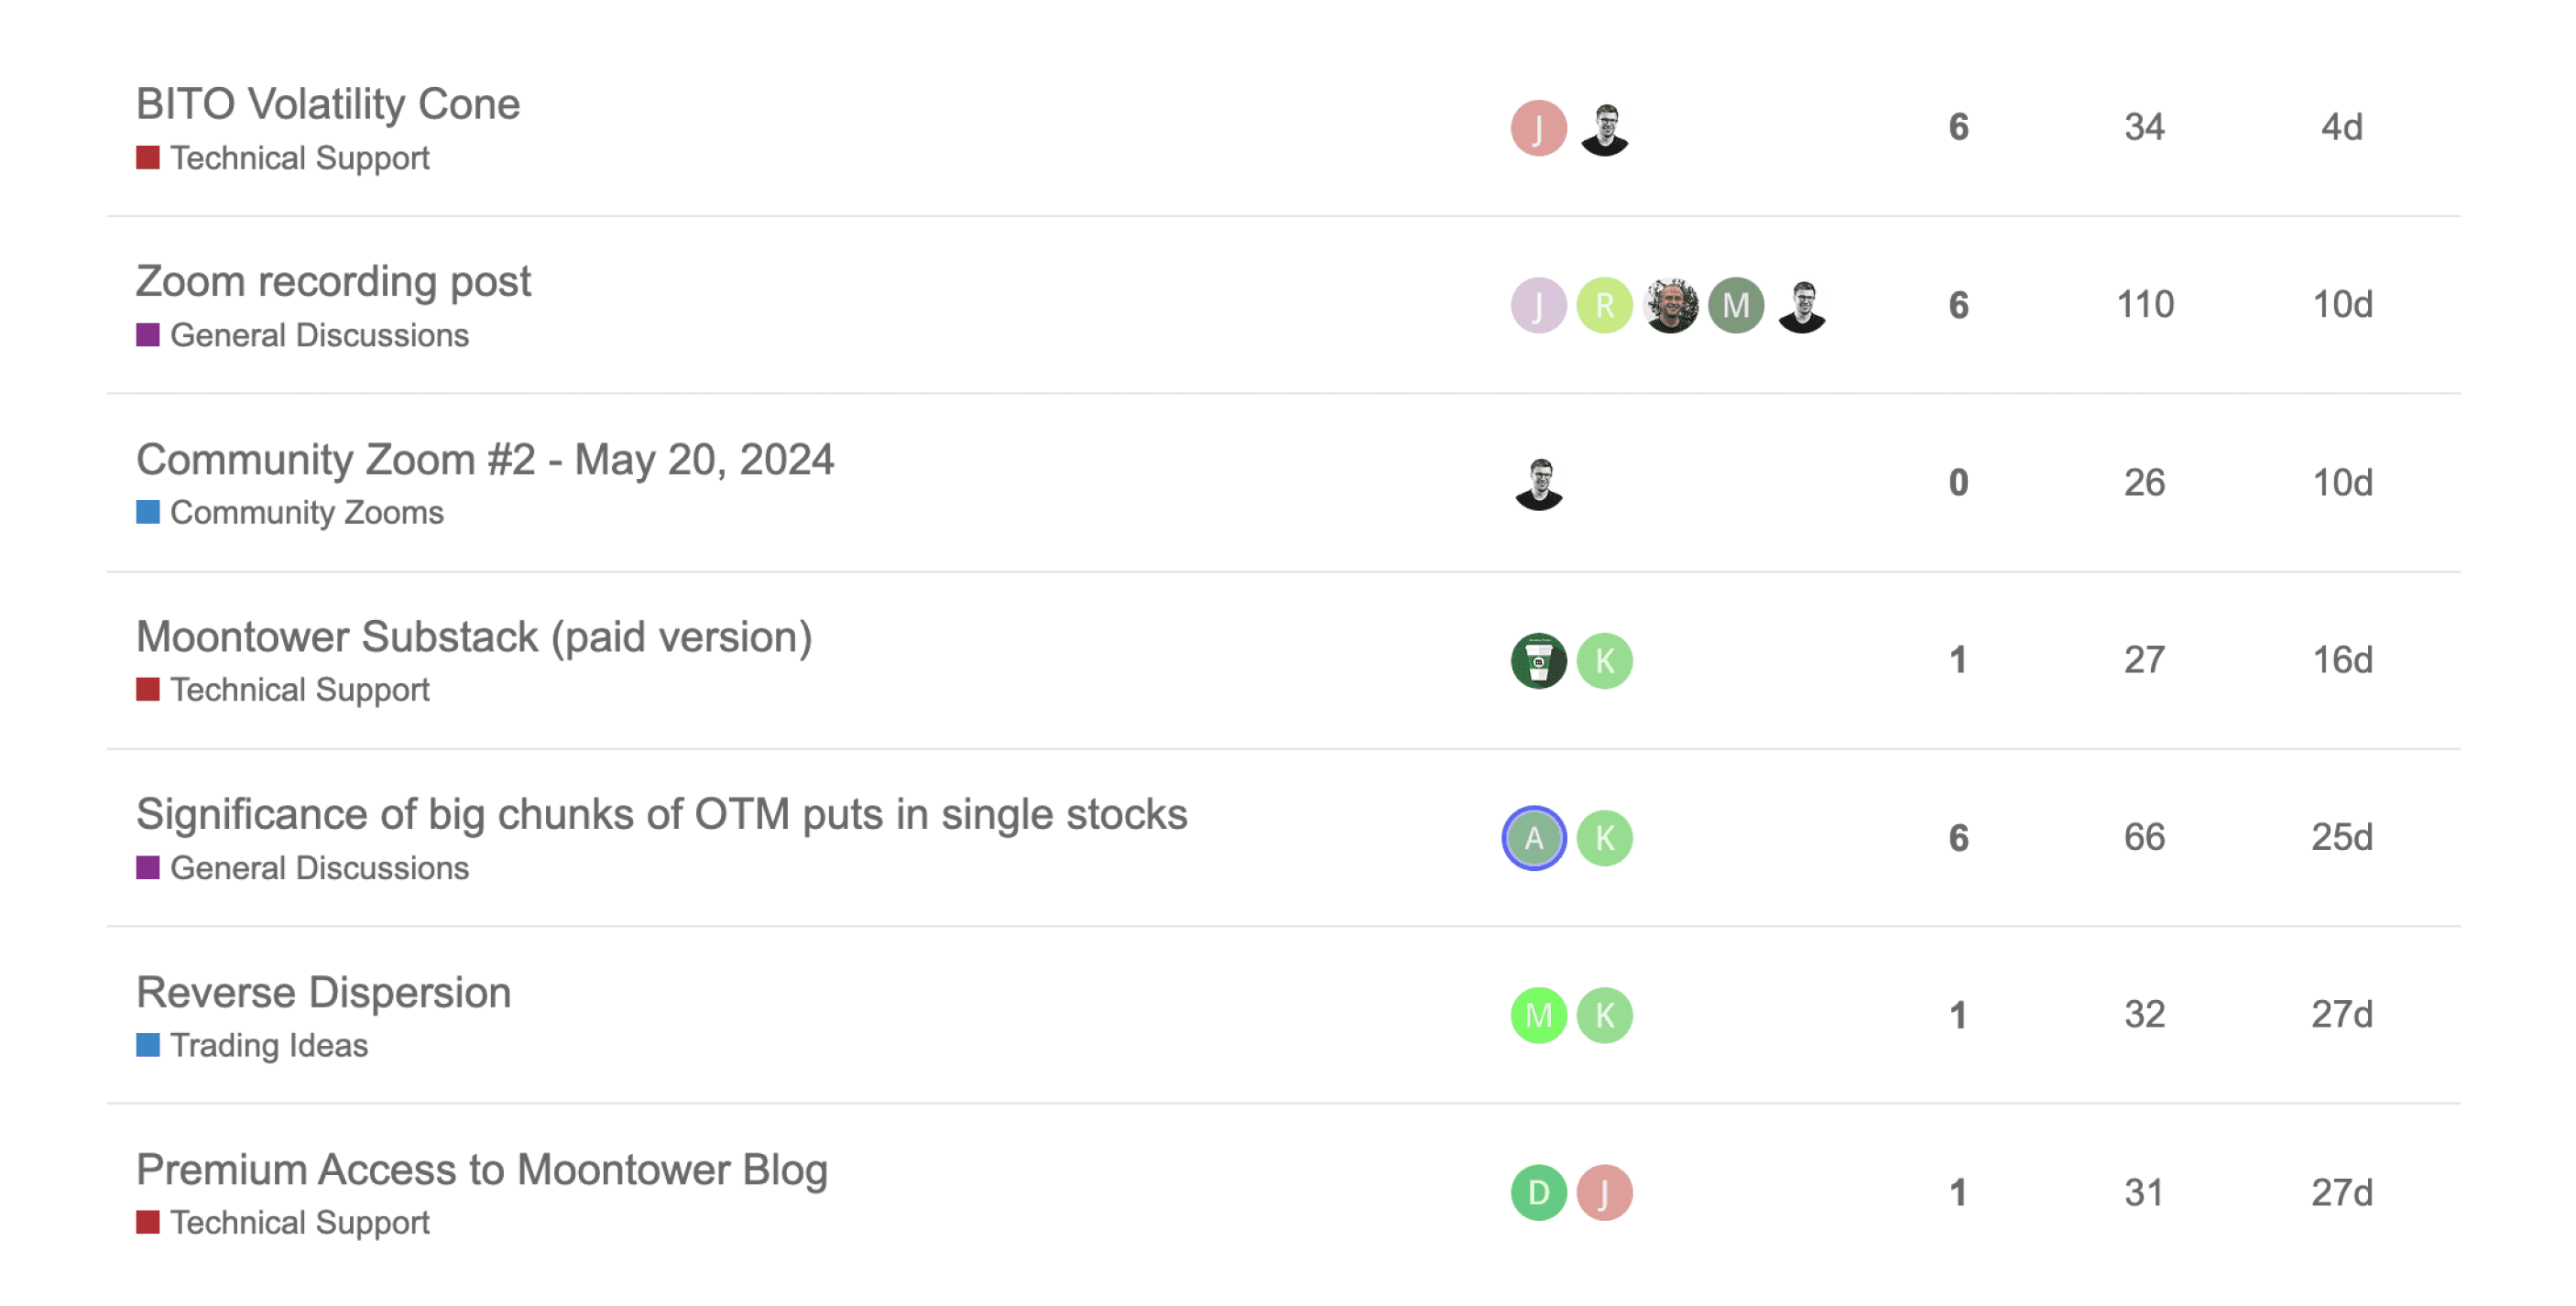This screenshot has height=1306, width=2576.
Task: Open Community Zoom #2 - May 20, 2024
Action: [485, 459]
